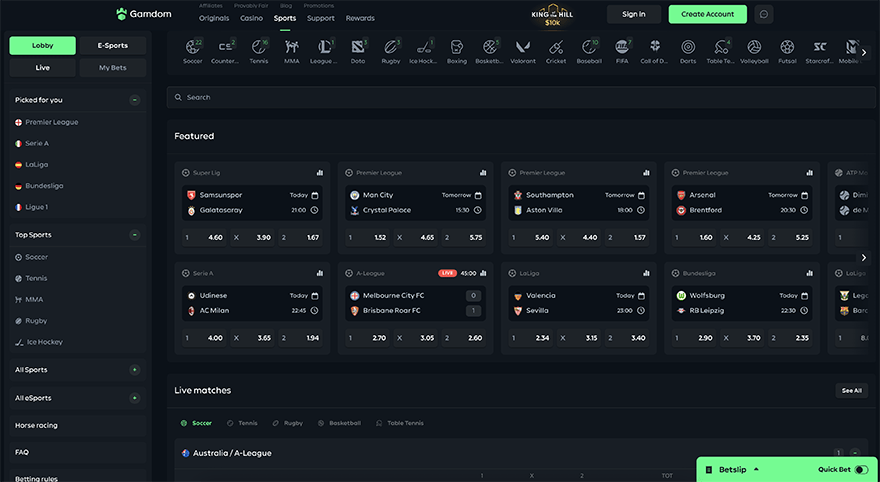Show next sports in category bar
This screenshot has height=482, width=880.
coord(864,52)
